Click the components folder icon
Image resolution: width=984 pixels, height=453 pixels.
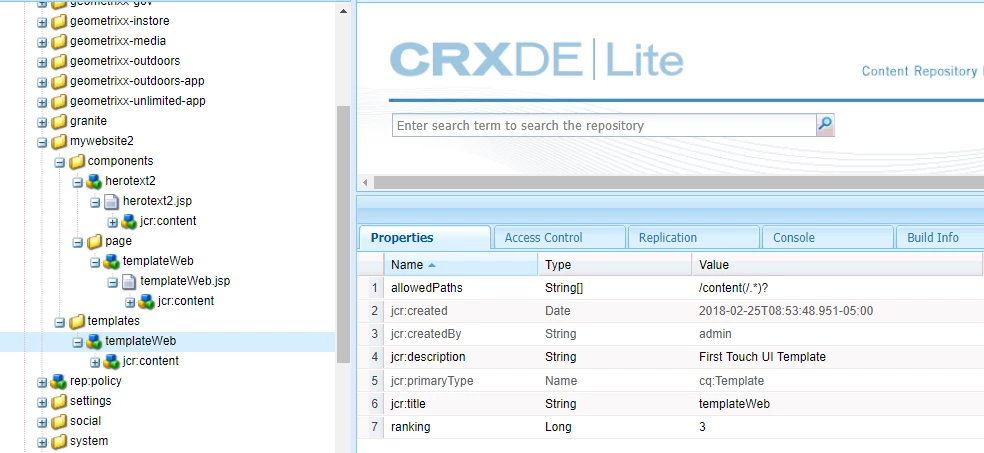click(x=77, y=161)
